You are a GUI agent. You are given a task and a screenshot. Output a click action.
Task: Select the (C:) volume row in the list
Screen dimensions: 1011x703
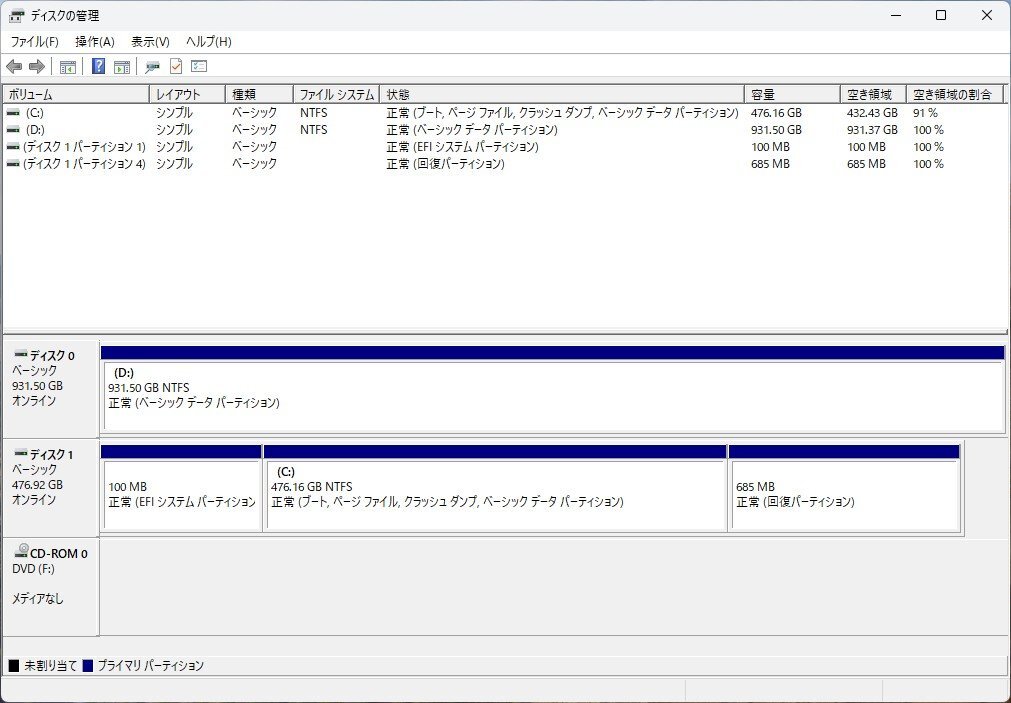pos(200,113)
